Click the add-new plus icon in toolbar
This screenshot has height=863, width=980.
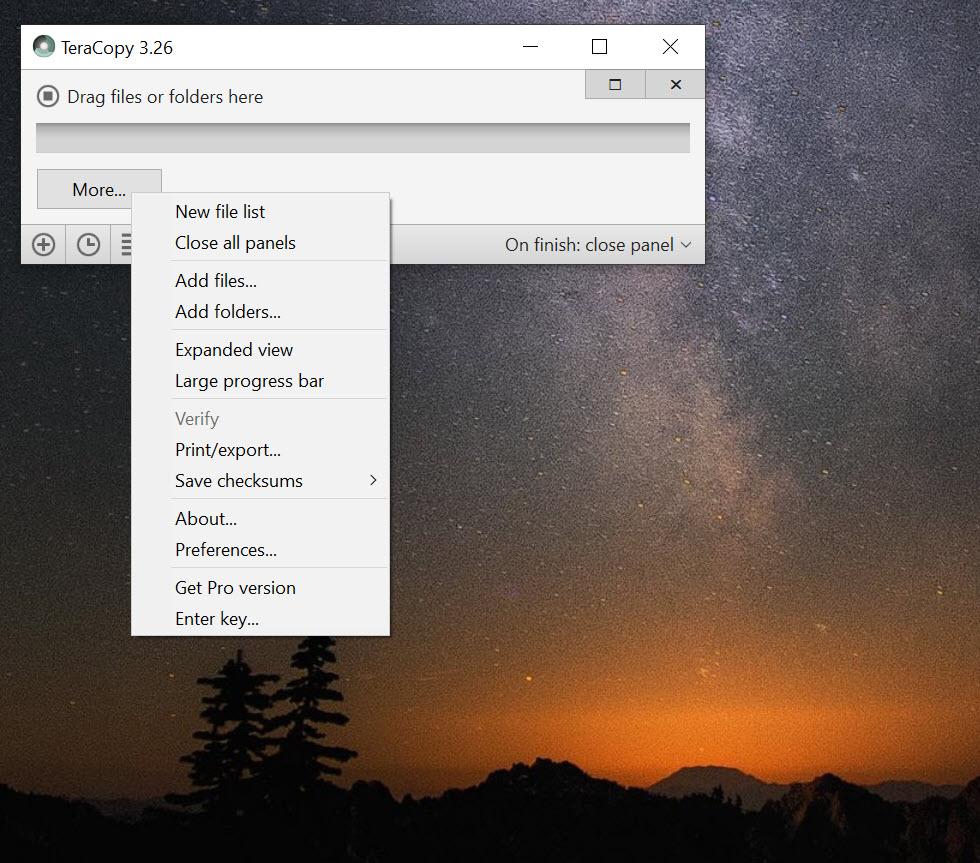point(43,244)
